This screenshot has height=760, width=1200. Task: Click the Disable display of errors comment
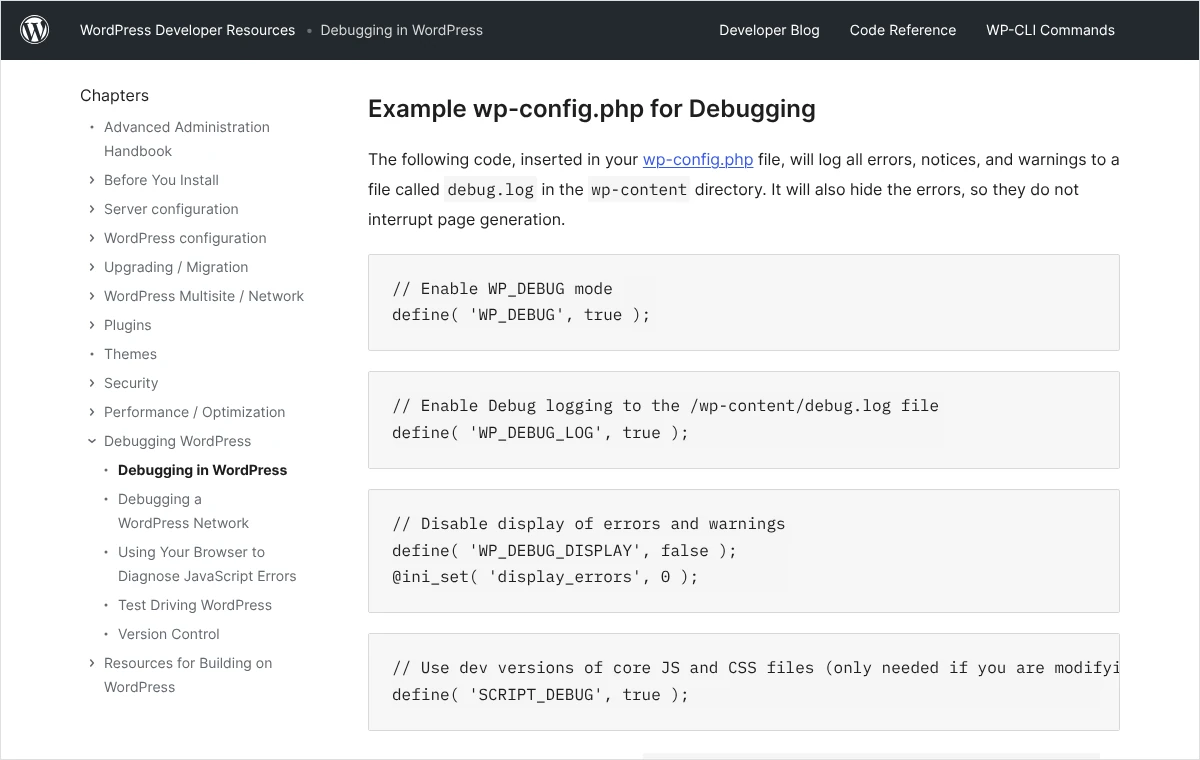pyautogui.click(x=589, y=524)
